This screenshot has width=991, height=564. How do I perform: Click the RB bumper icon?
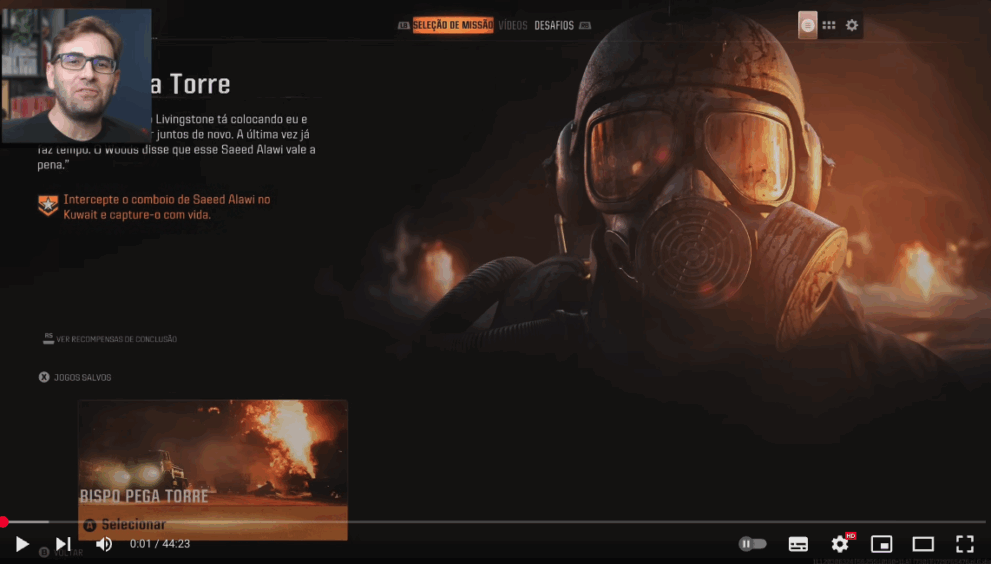(585, 26)
